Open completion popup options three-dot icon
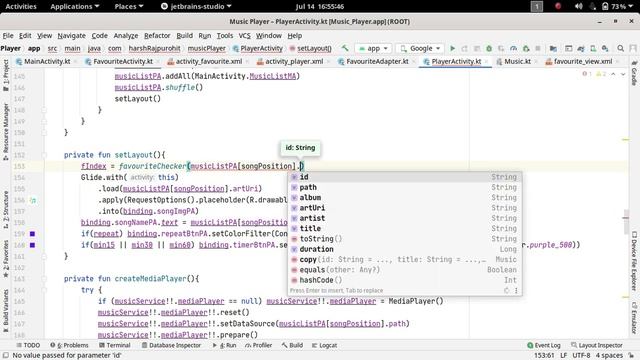The height and width of the screenshot is (360, 640). click(x=516, y=291)
